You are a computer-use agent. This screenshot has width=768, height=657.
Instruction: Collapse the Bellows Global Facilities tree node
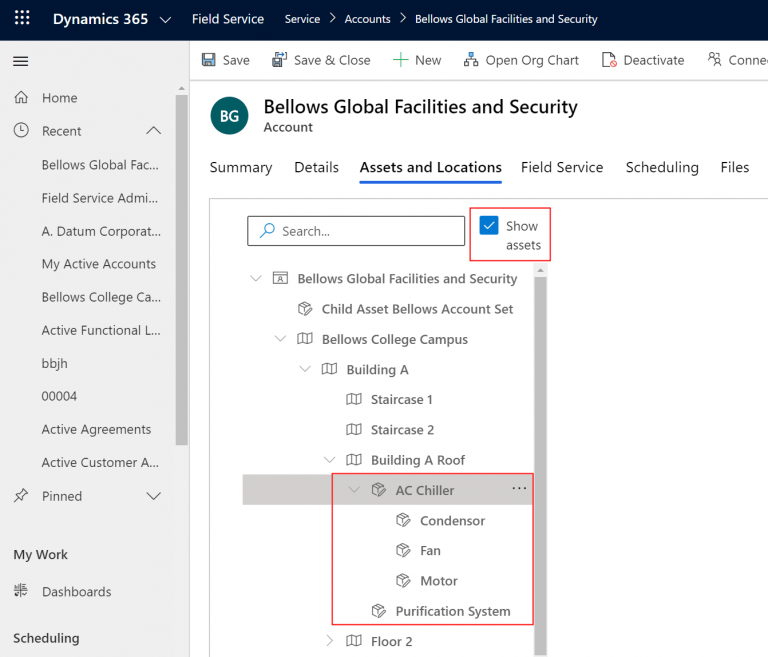coord(256,278)
